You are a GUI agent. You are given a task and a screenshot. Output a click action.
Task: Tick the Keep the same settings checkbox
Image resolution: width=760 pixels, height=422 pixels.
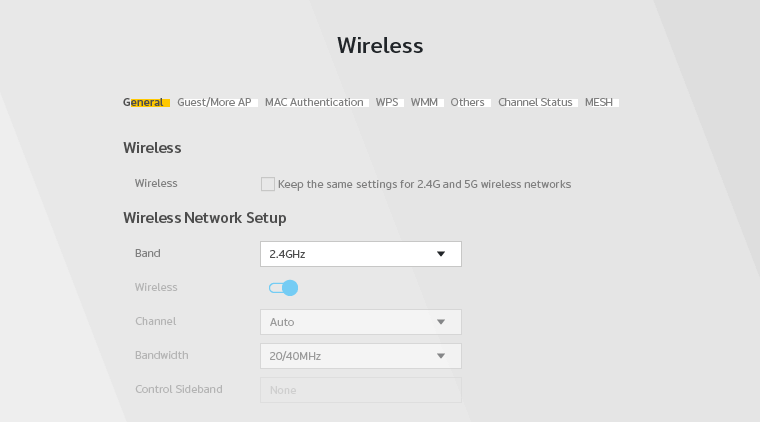268,184
